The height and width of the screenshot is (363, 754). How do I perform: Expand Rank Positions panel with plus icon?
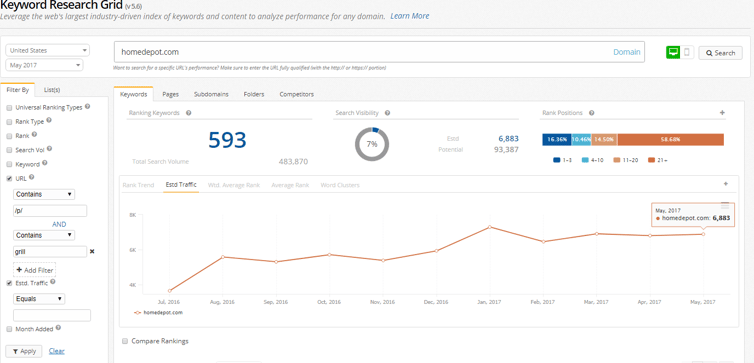point(722,113)
